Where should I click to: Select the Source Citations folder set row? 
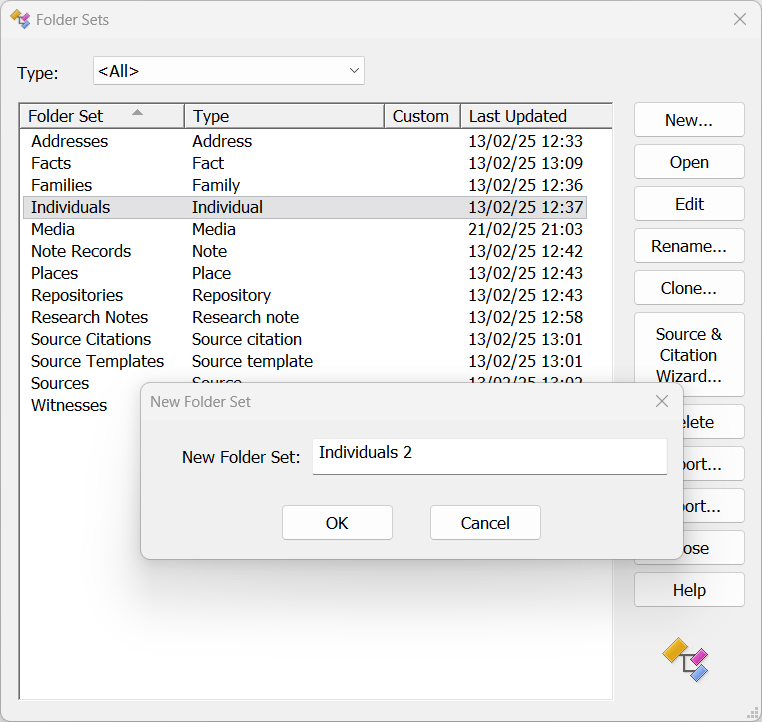[x=305, y=339]
